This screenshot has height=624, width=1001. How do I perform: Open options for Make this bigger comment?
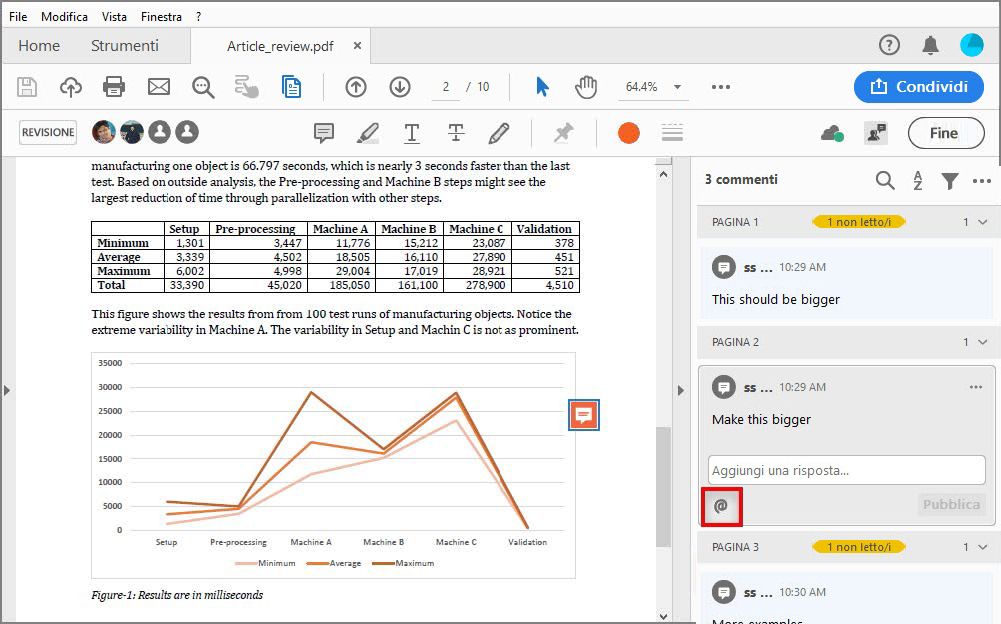click(975, 387)
